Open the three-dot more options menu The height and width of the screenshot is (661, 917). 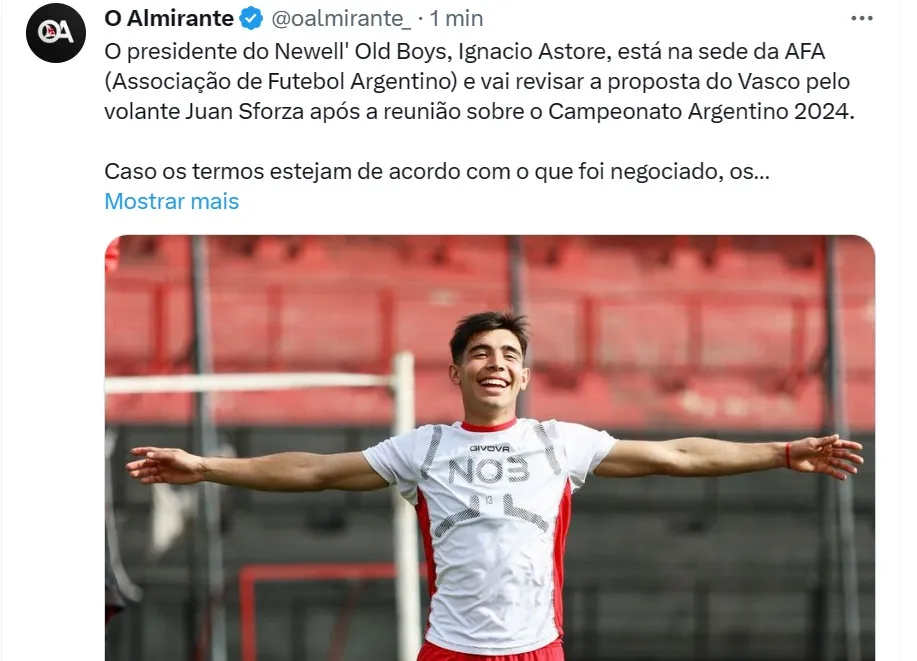click(861, 19)
